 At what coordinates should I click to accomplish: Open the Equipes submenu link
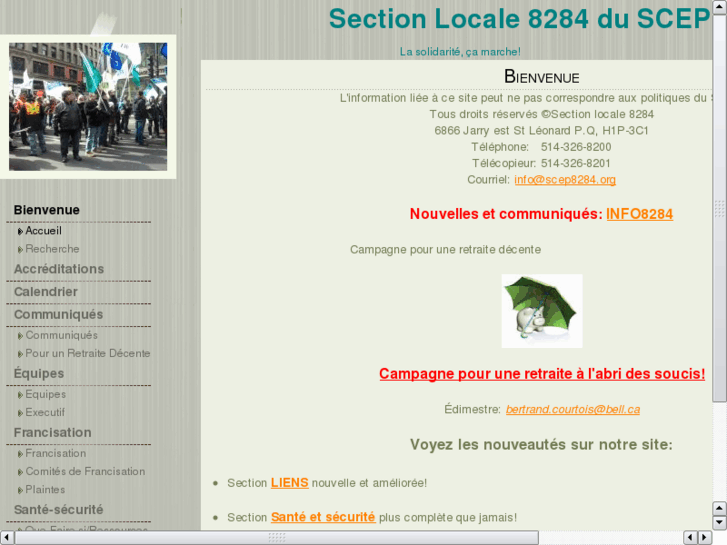45,394
